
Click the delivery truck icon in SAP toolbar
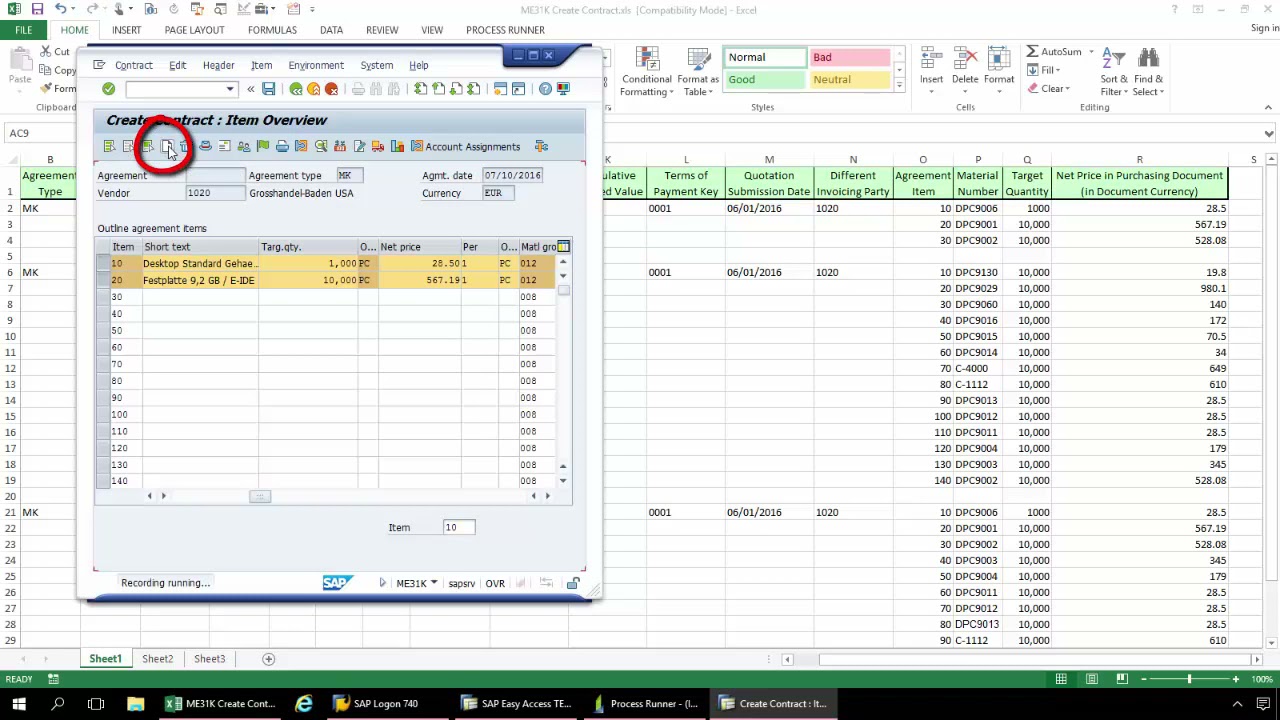click(x=378, y=147)
